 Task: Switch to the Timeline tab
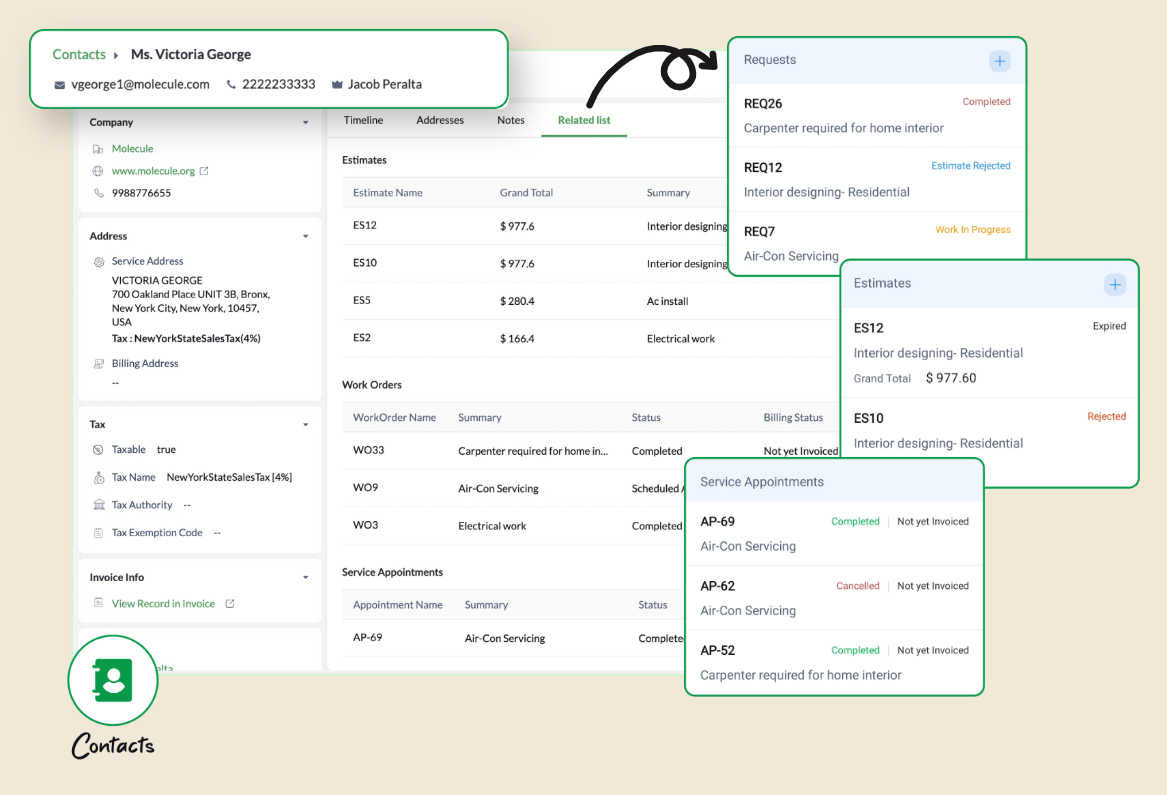coord(363,120)
